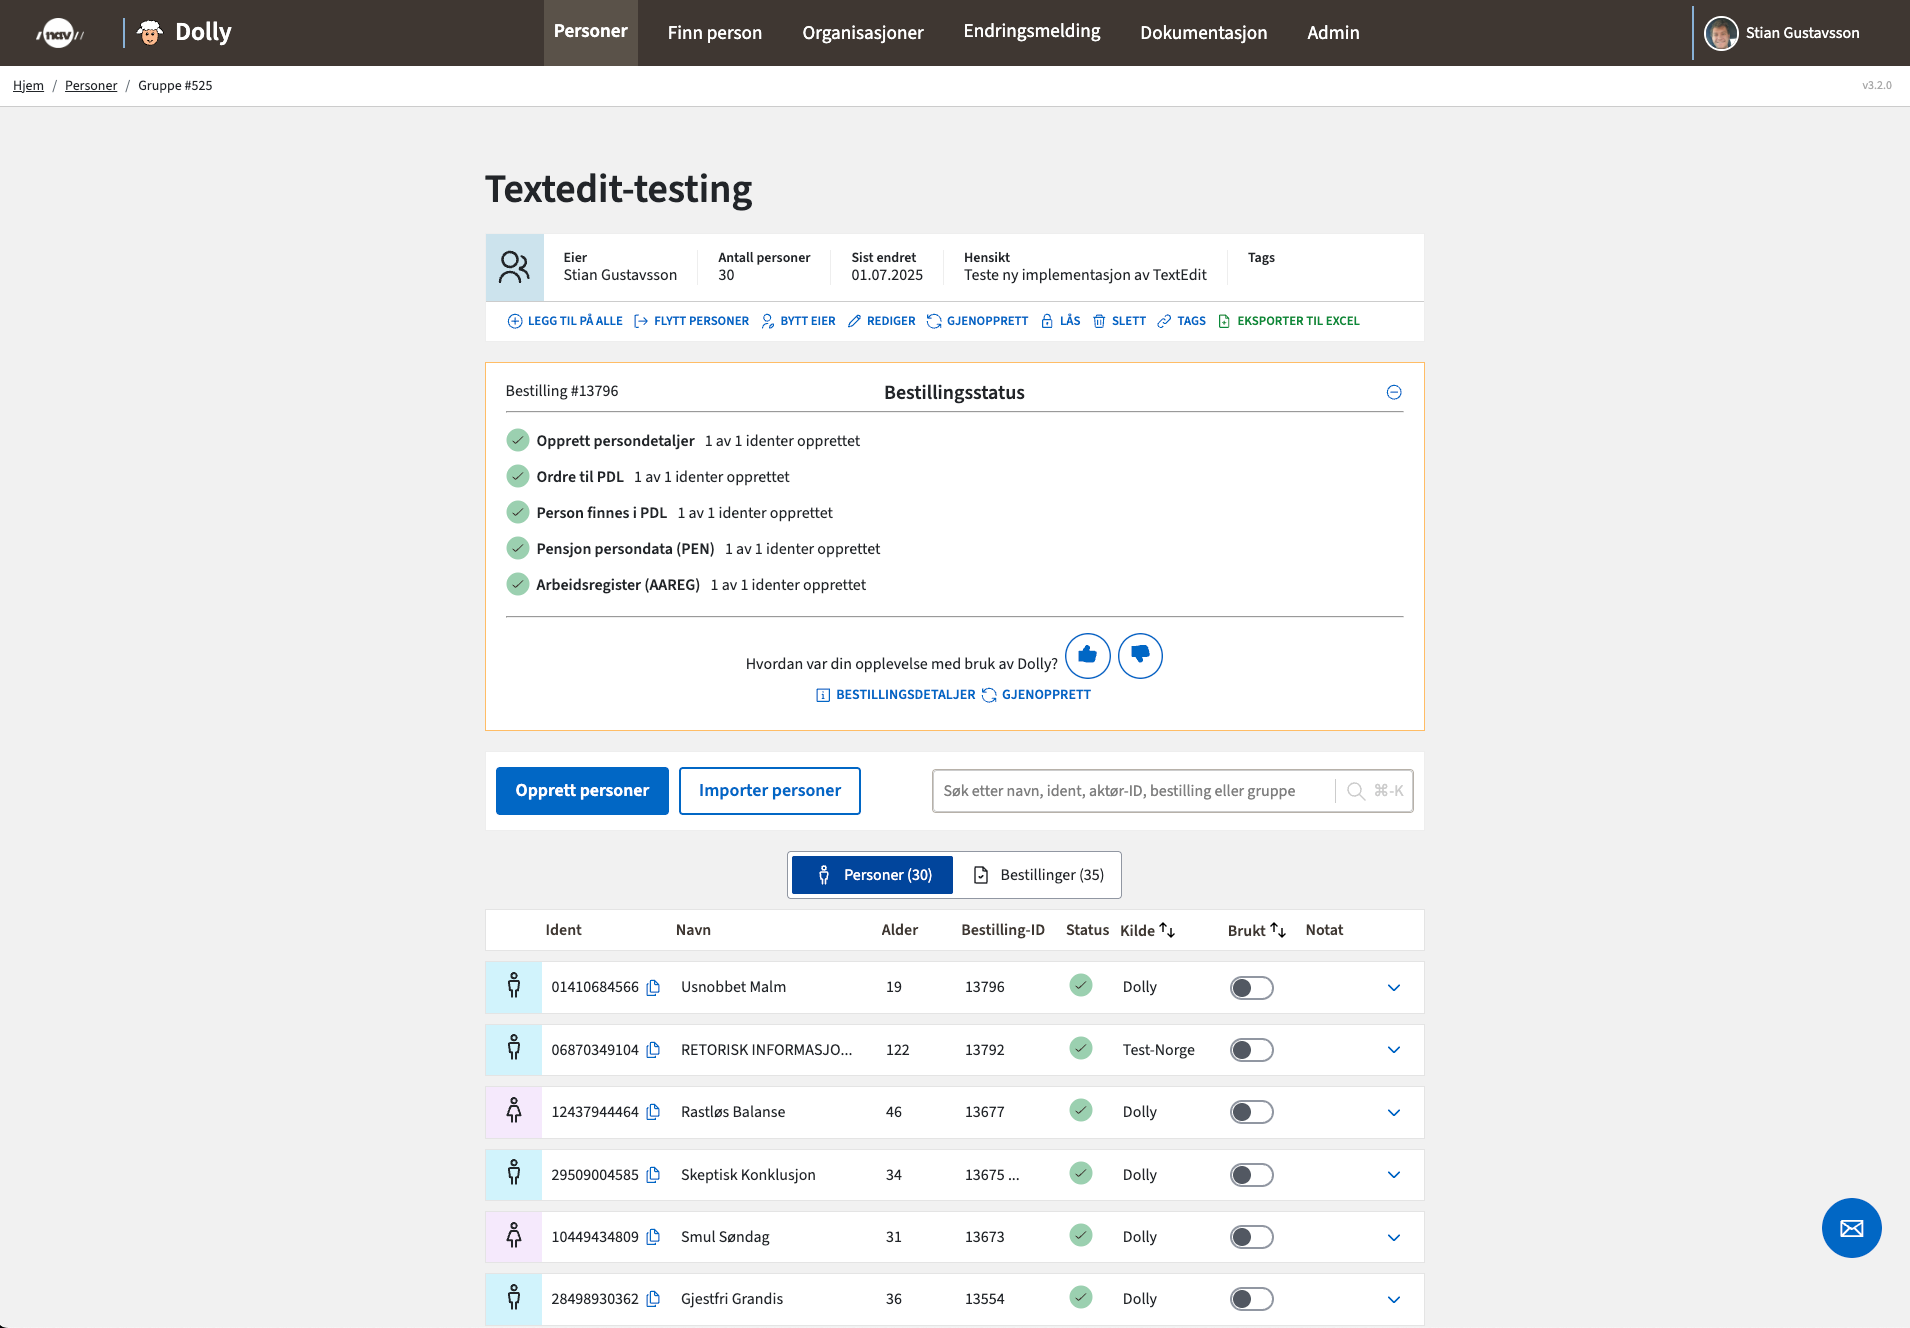This screenshot has width=1910, height=1328.
Task: Click the NAV logo in header
Action: point(59,33)
